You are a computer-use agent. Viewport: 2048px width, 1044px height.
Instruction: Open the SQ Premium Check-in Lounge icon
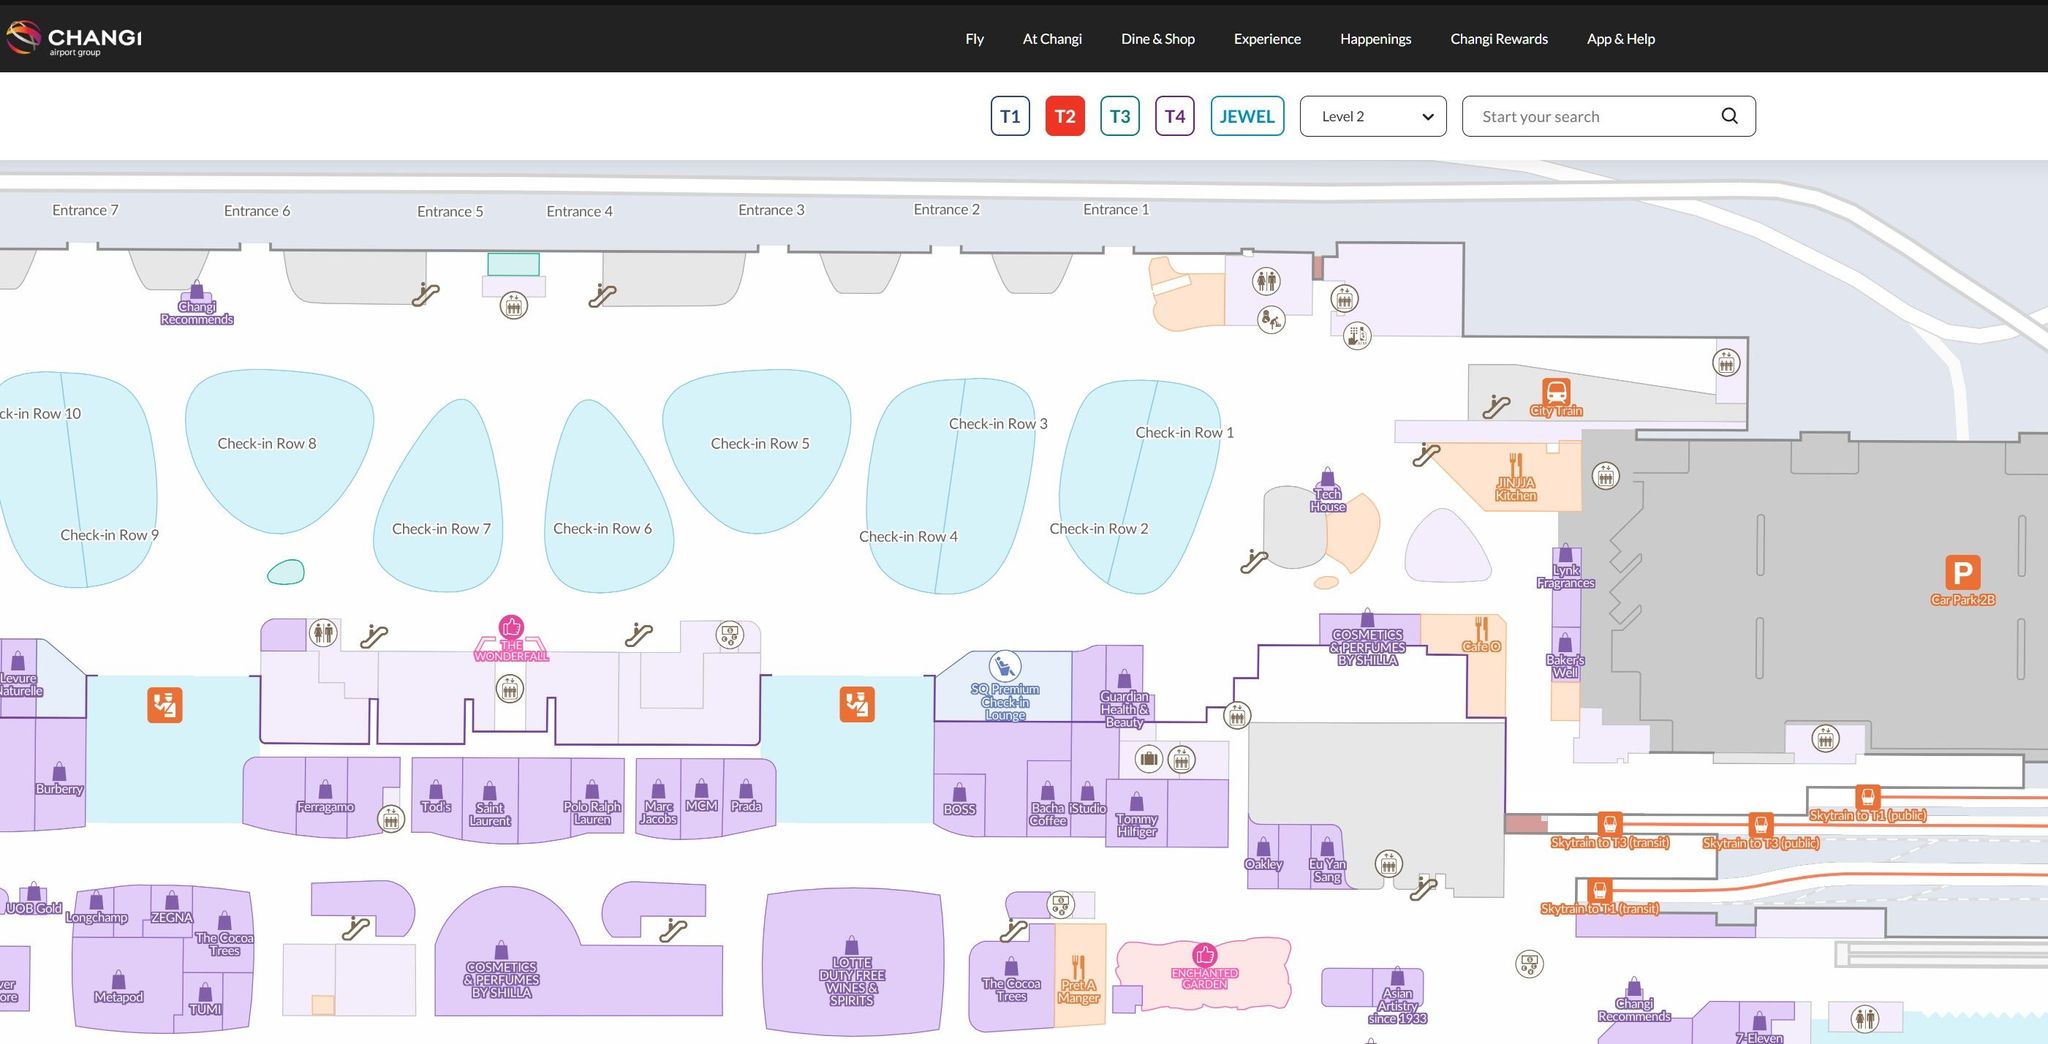click(x=1004, y=665)
